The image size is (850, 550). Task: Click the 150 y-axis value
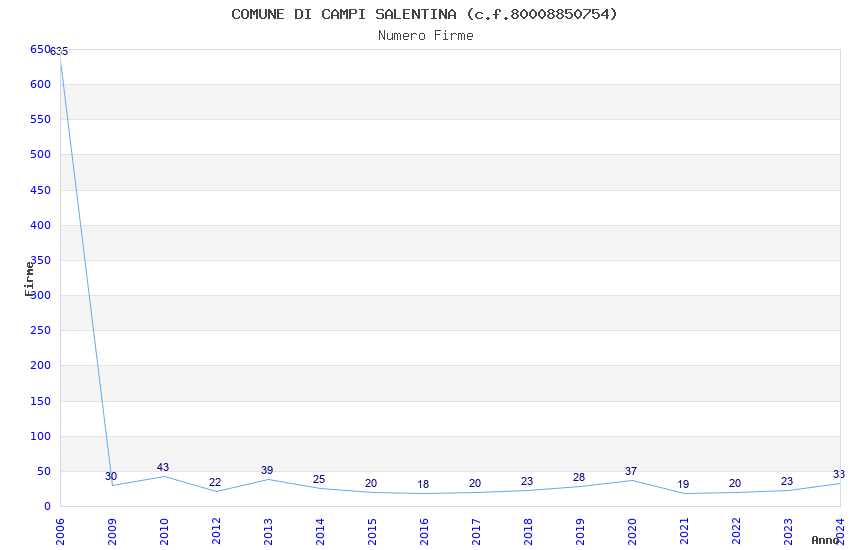(40, 401)
